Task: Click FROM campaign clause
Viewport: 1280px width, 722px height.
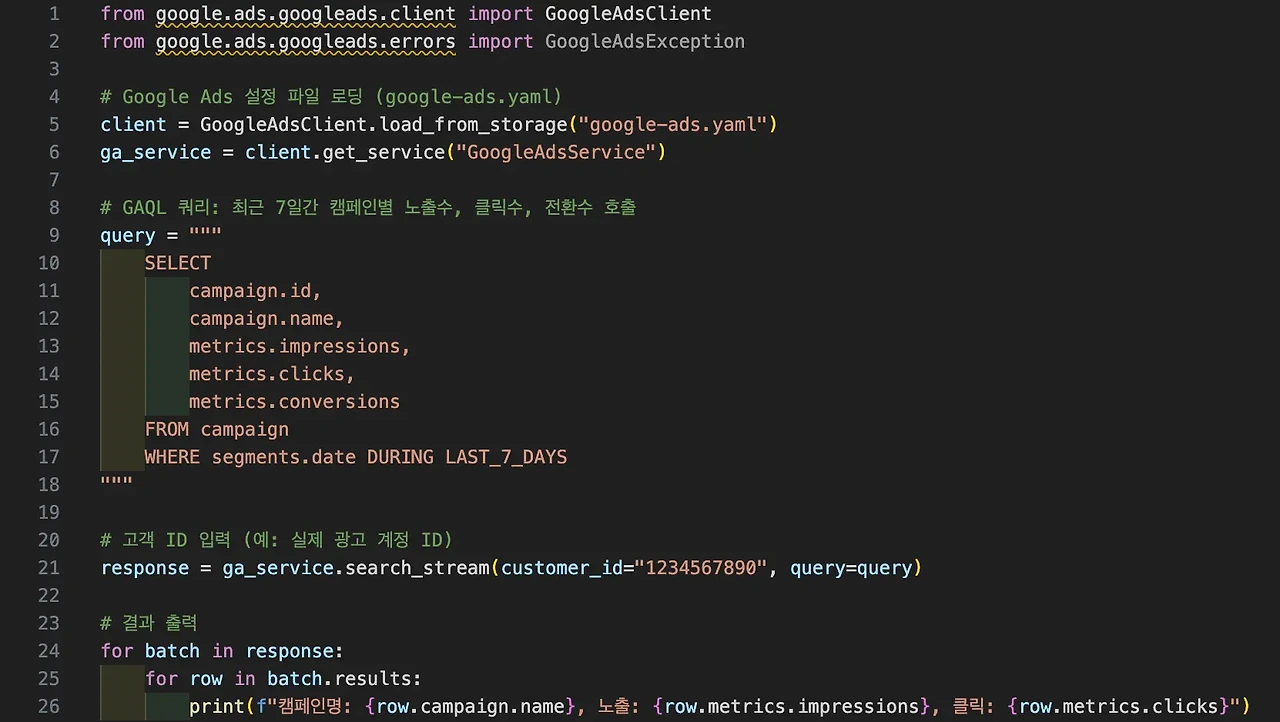Action: (x=217, y=430)
